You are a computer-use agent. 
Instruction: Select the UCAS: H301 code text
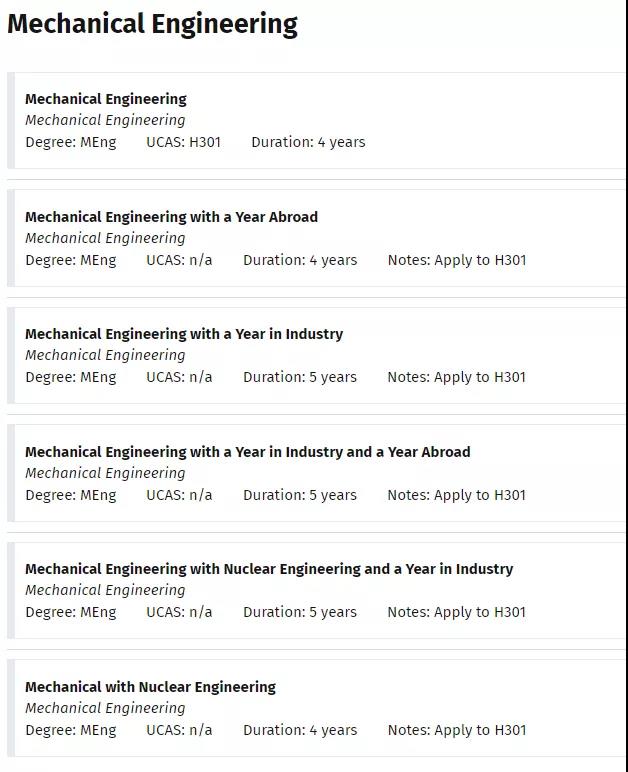(184, 142)
